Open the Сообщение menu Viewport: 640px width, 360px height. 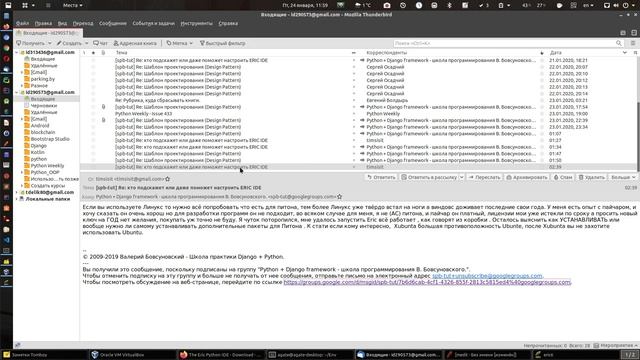(113, 23)
